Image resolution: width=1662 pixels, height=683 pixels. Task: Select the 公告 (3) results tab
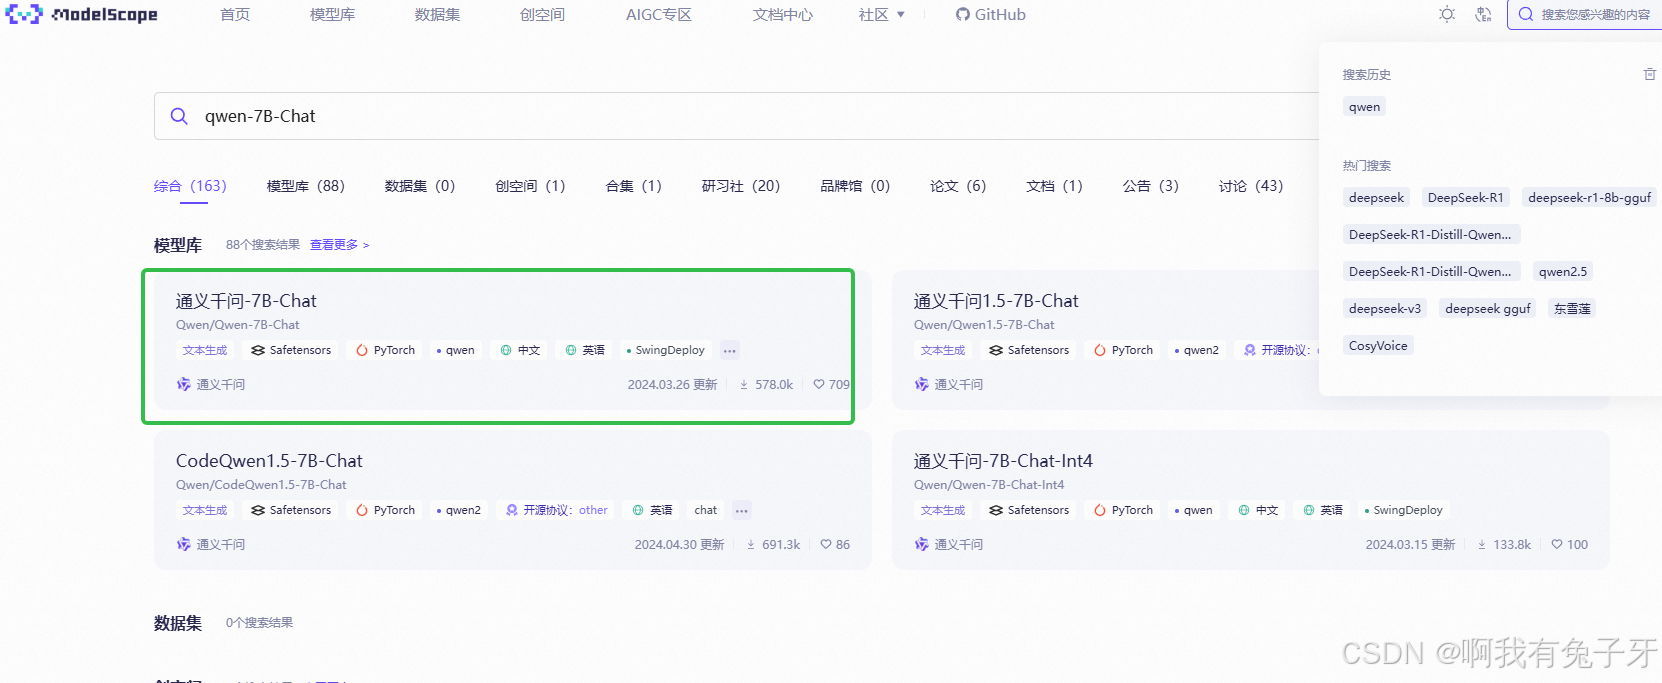tap(1151, 186)
